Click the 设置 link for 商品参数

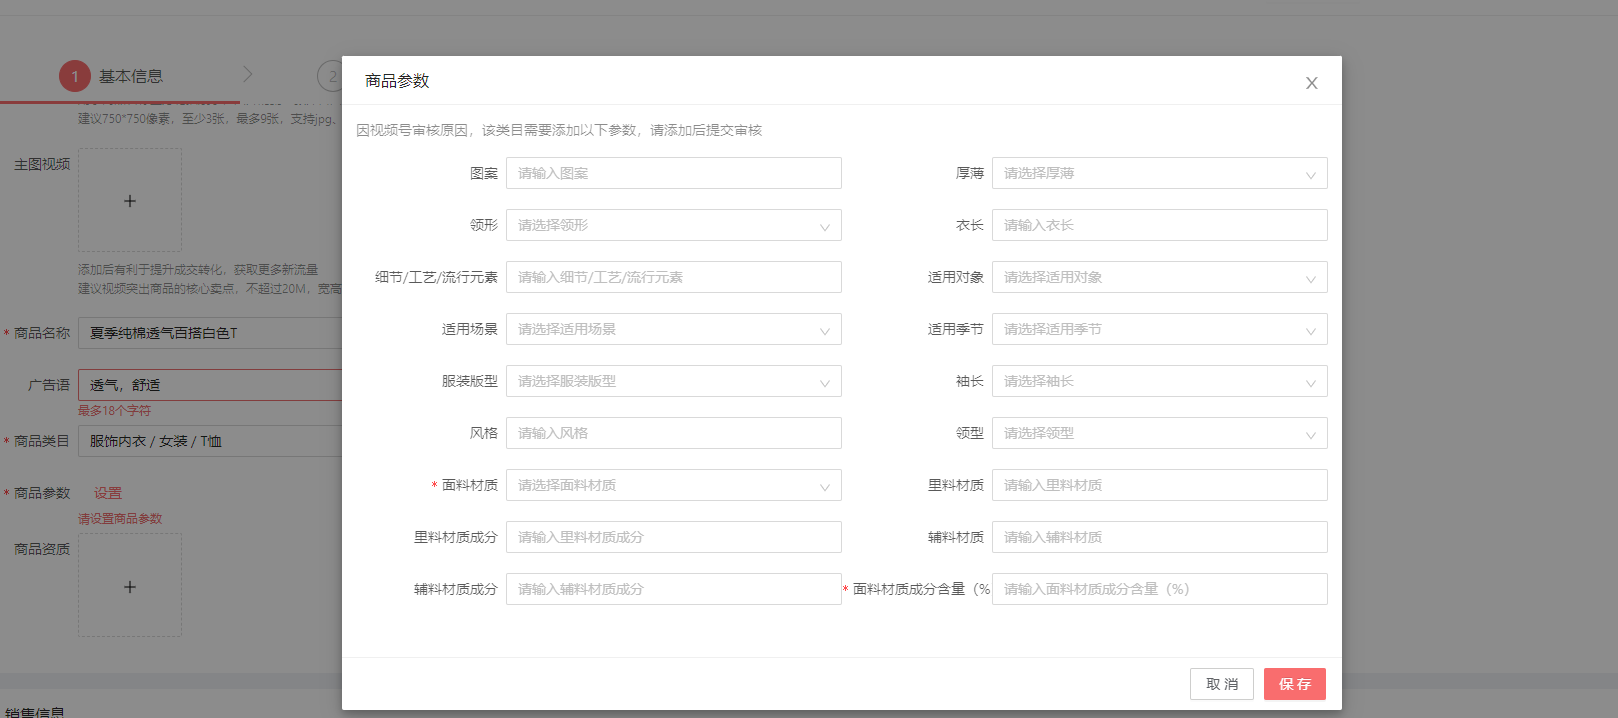coord(108,493)
